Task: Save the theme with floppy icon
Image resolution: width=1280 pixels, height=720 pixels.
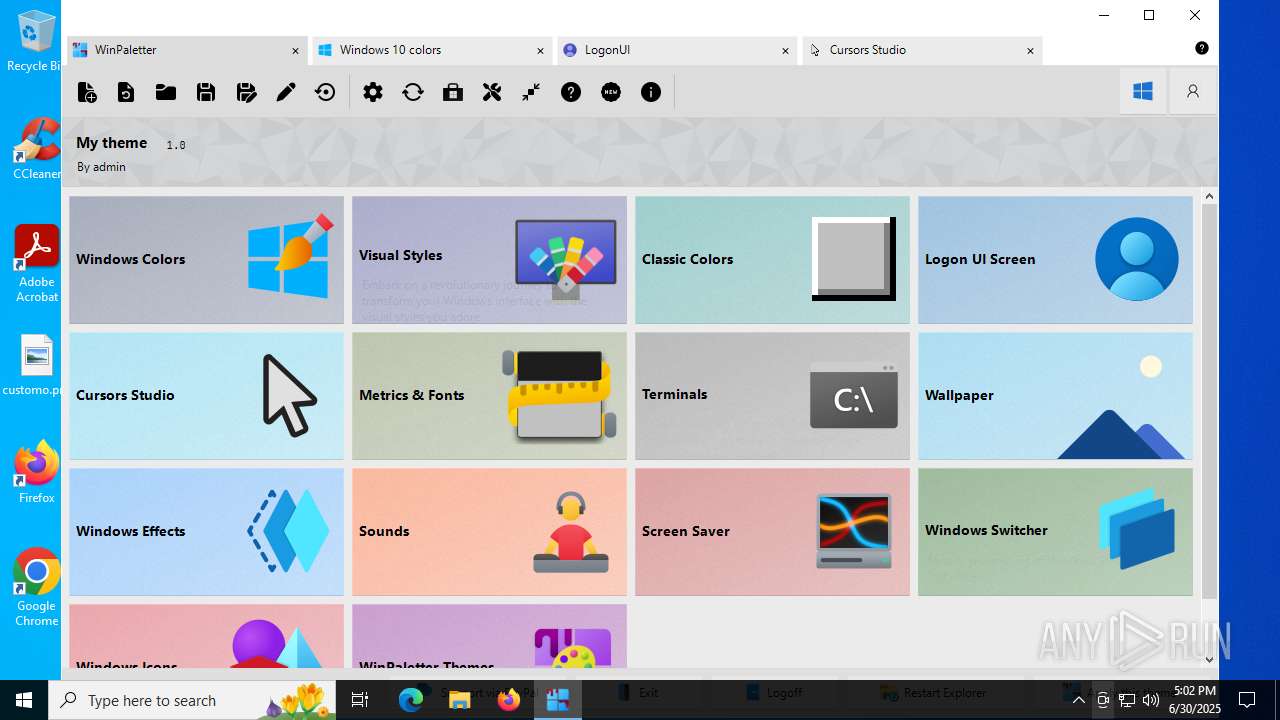Action: tap(206, 92)
